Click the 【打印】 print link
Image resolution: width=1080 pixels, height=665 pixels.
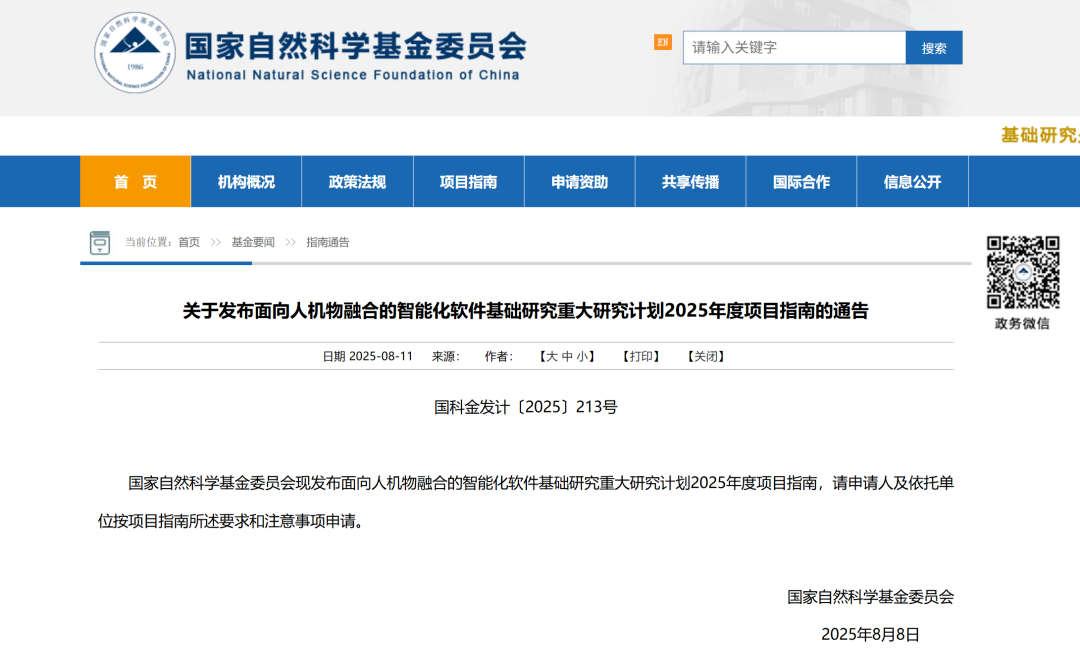coord(641,356)
